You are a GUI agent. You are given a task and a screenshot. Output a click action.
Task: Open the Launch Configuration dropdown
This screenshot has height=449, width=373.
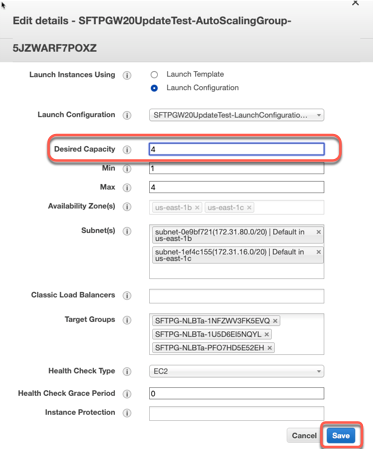click(237, 115)
